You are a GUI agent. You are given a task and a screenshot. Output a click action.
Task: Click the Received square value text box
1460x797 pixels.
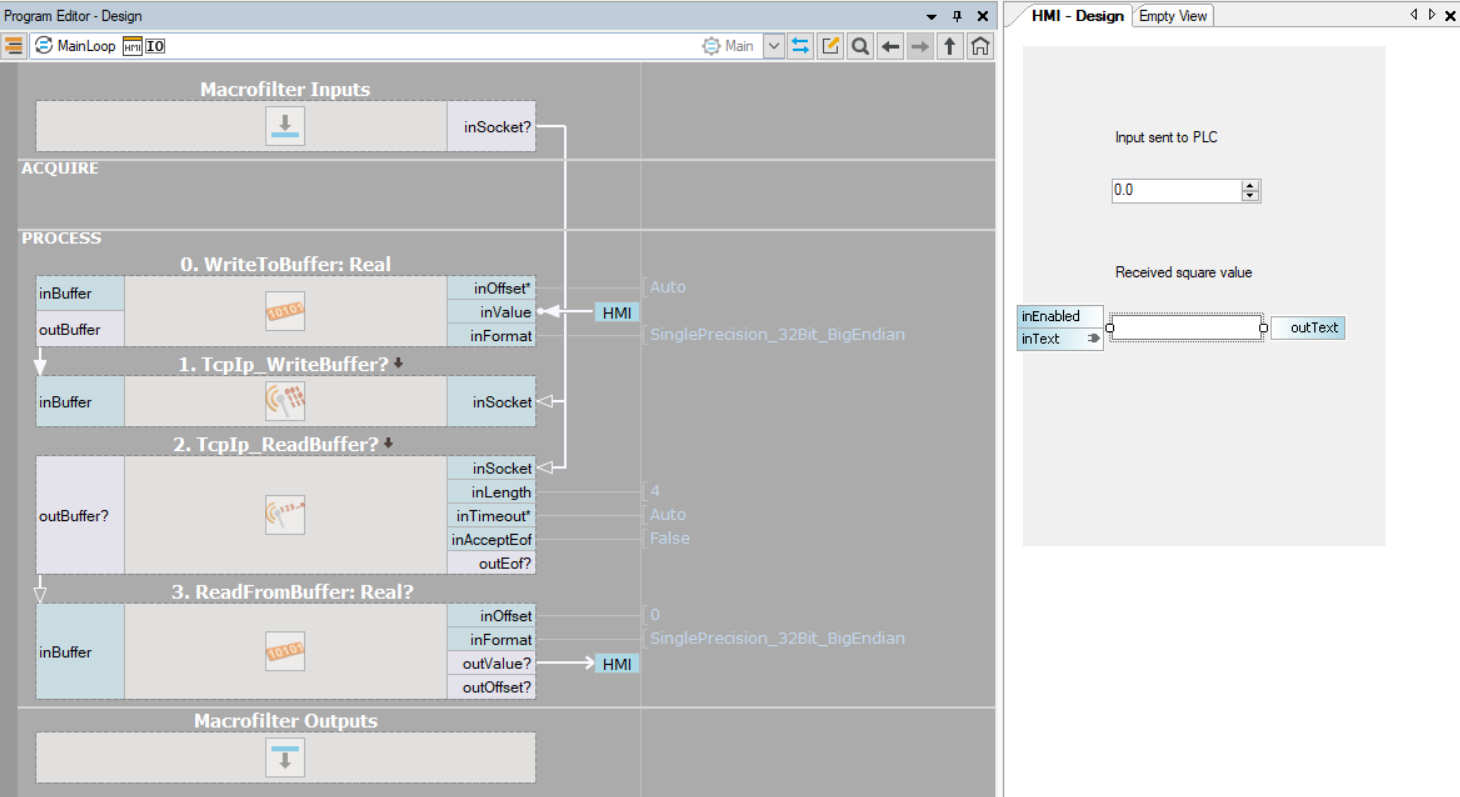click(x=1185, y=328)
